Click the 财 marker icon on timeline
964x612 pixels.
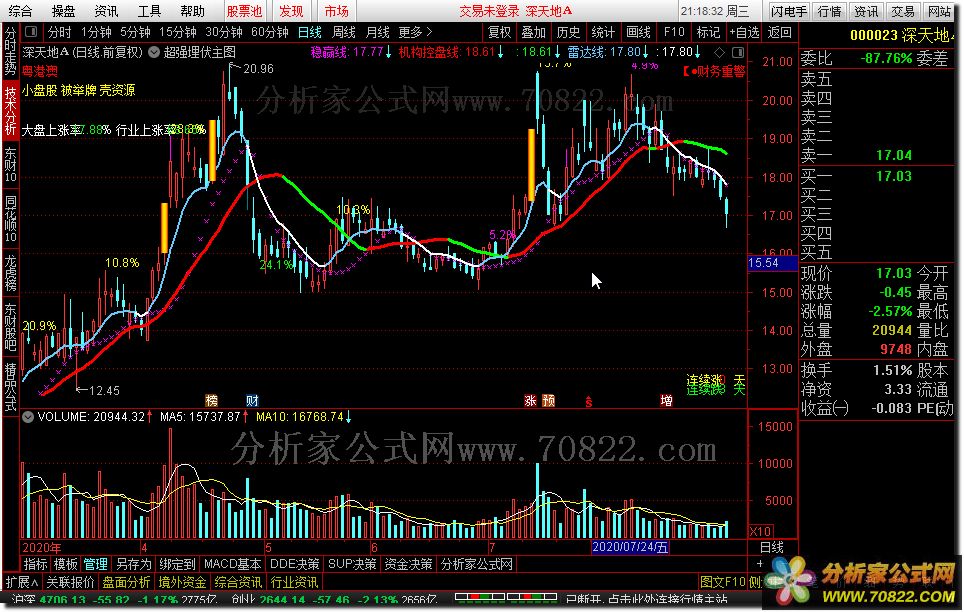(x=252, y=401)
